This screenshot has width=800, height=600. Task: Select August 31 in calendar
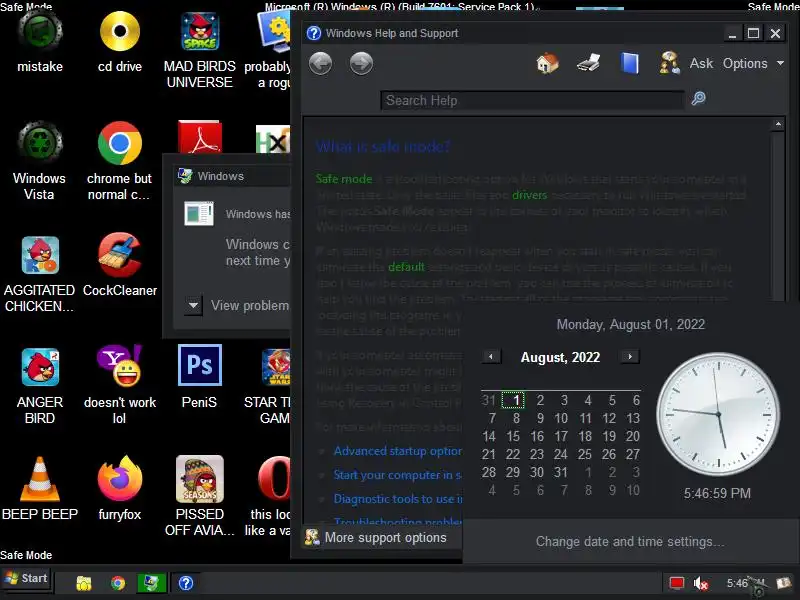561,472
